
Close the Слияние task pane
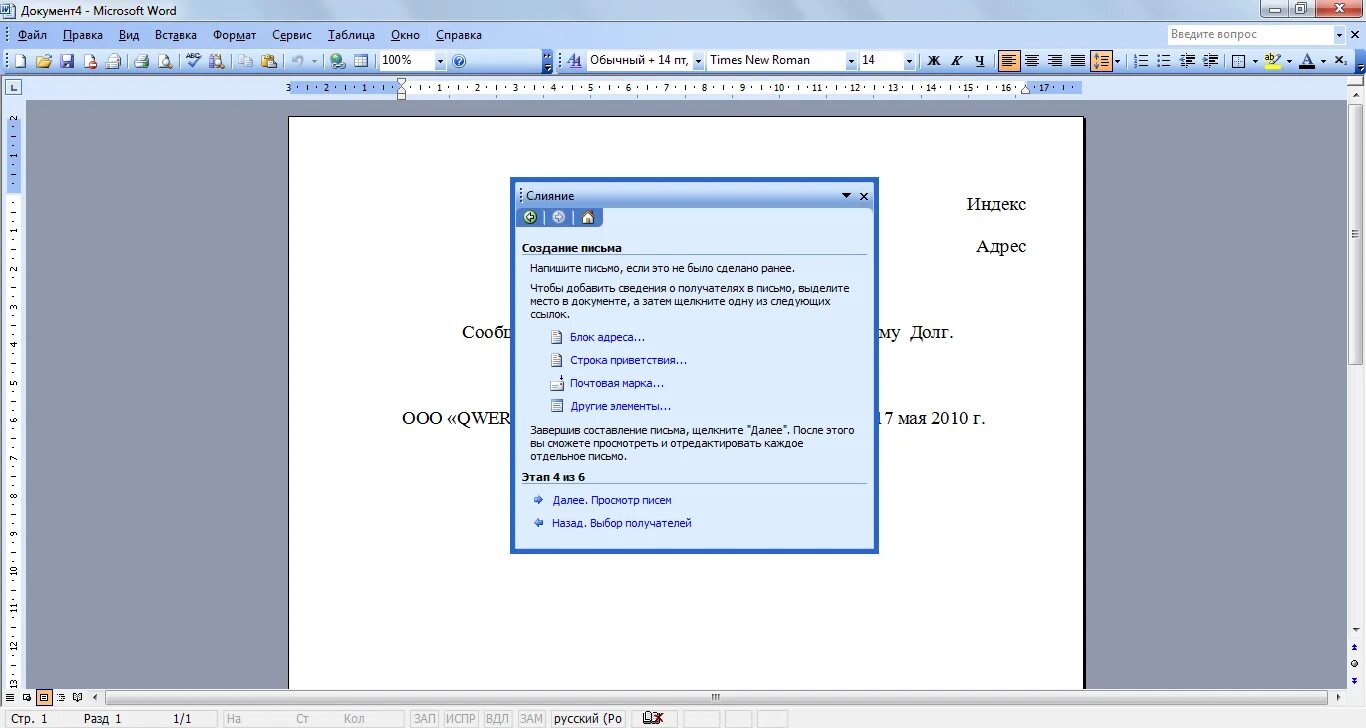click(864, 196)
